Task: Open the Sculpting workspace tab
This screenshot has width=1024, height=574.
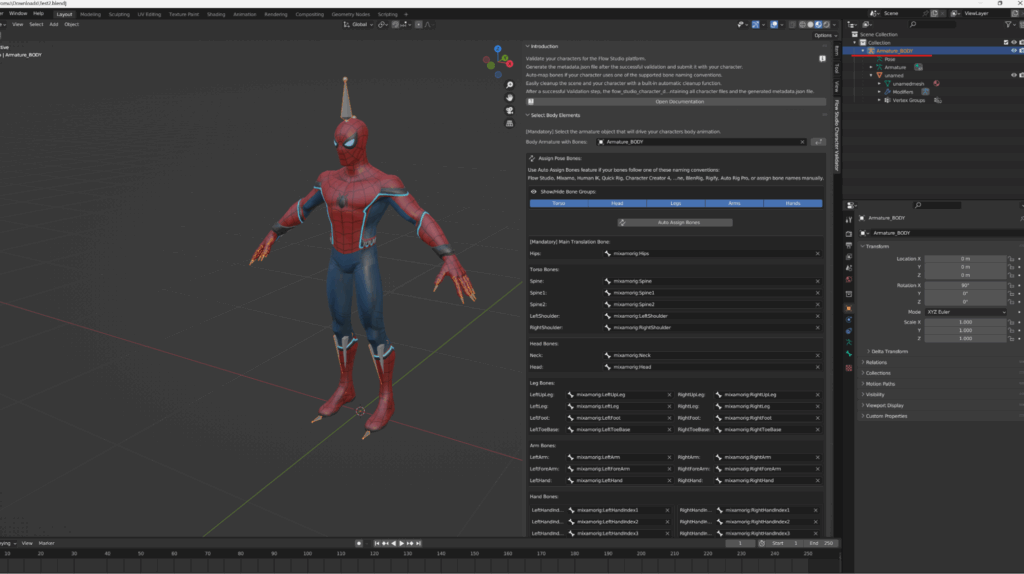Action: (119, 14)
